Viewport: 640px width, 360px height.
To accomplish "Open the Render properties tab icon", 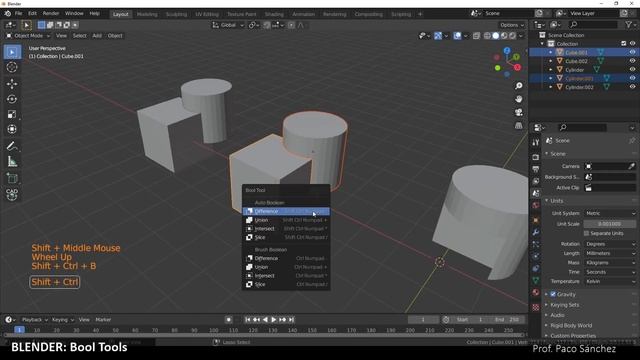I will (x=536, y=157).
